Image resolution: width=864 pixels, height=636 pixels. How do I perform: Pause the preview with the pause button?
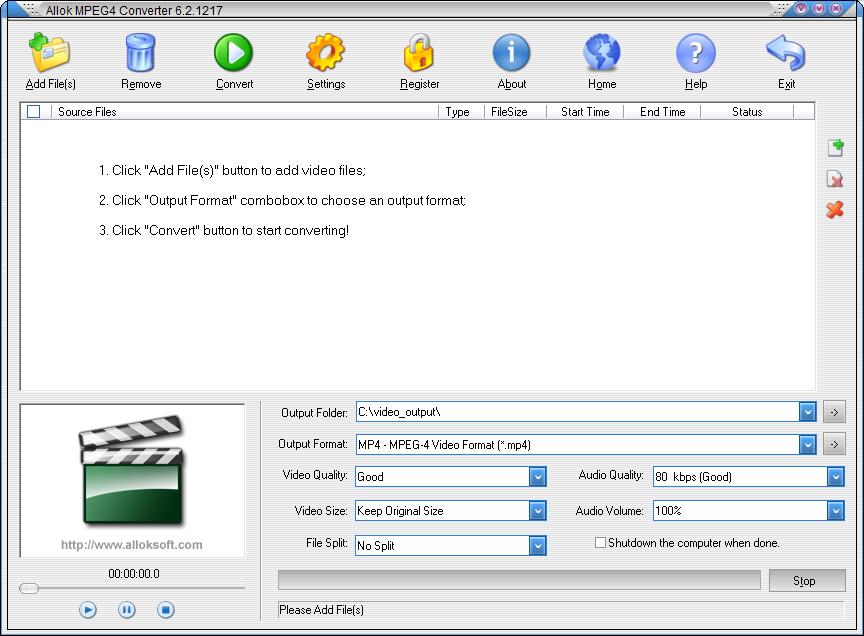[x=127, y=610]
